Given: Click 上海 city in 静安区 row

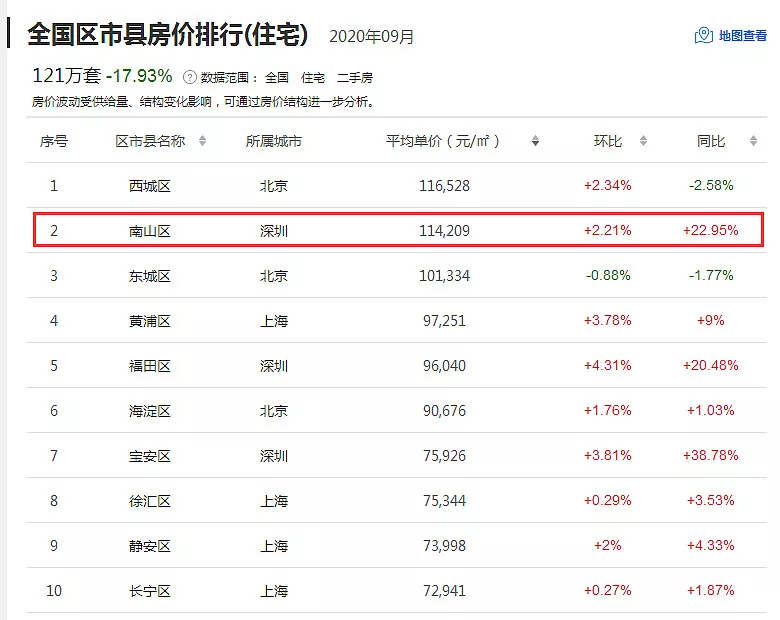Looking at the screenshot, I should click(274, 546).
